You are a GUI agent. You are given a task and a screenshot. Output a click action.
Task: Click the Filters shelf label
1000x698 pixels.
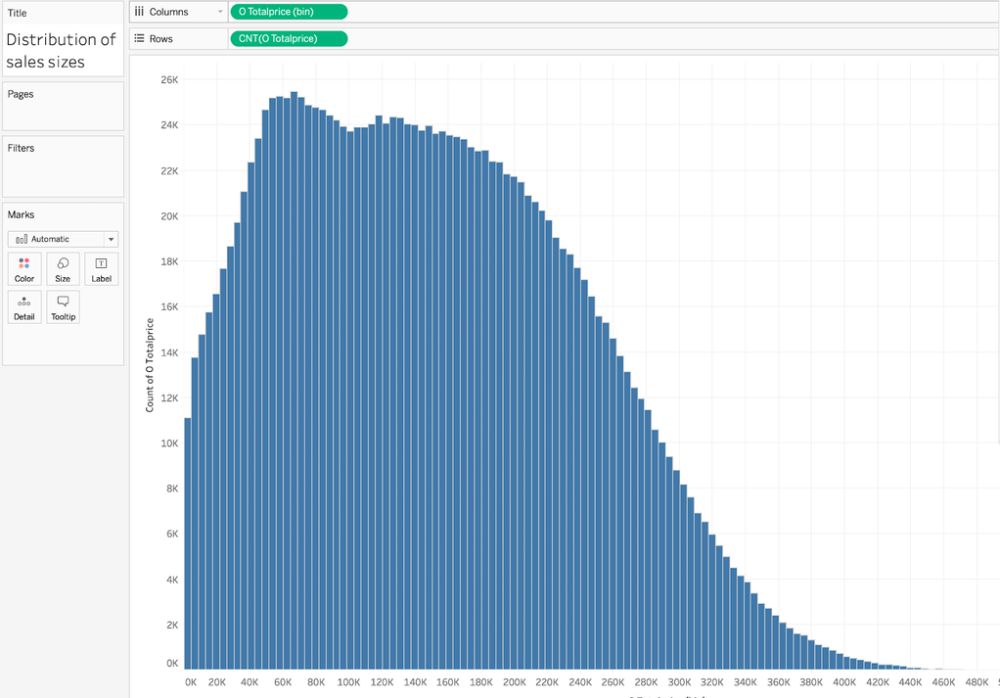pos(21,148)
